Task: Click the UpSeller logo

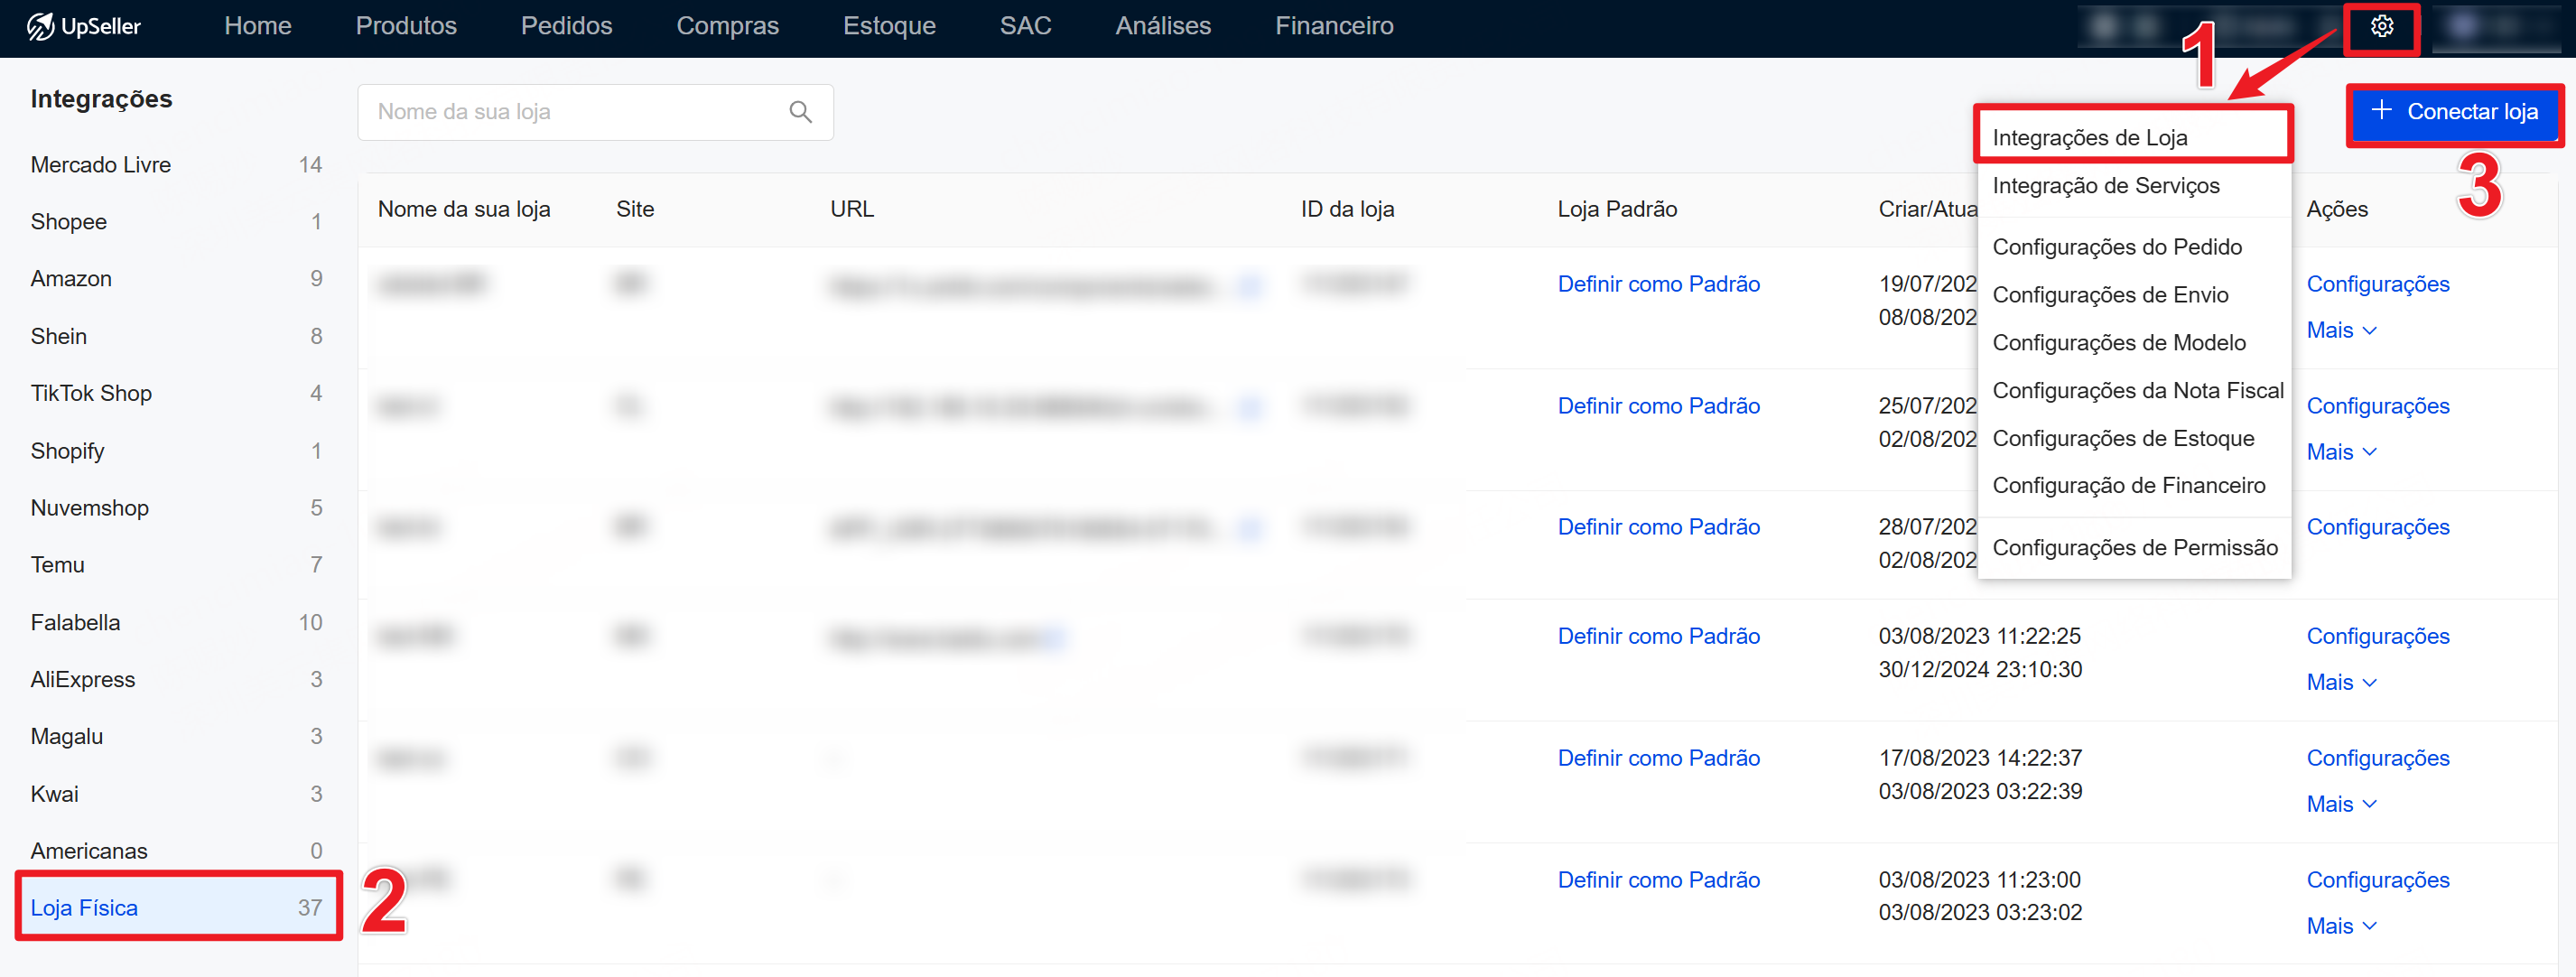Action: [84, 26]
